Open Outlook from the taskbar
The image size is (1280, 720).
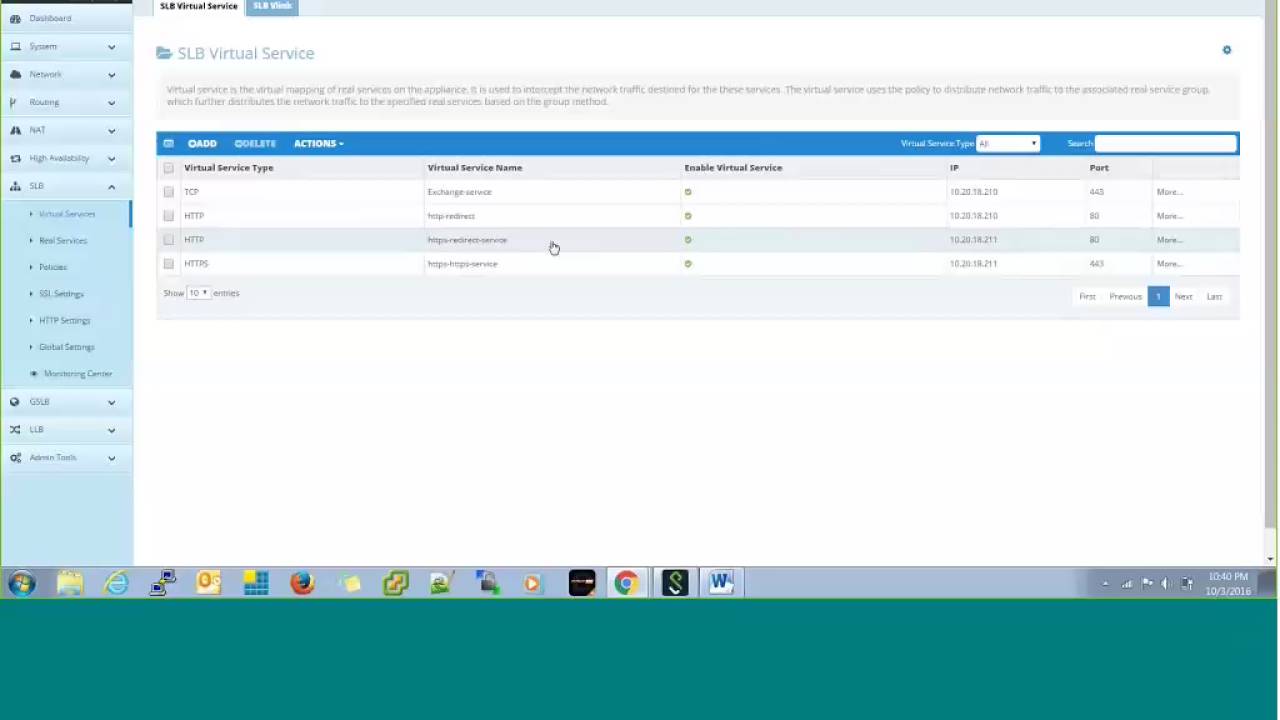(209, 582)
